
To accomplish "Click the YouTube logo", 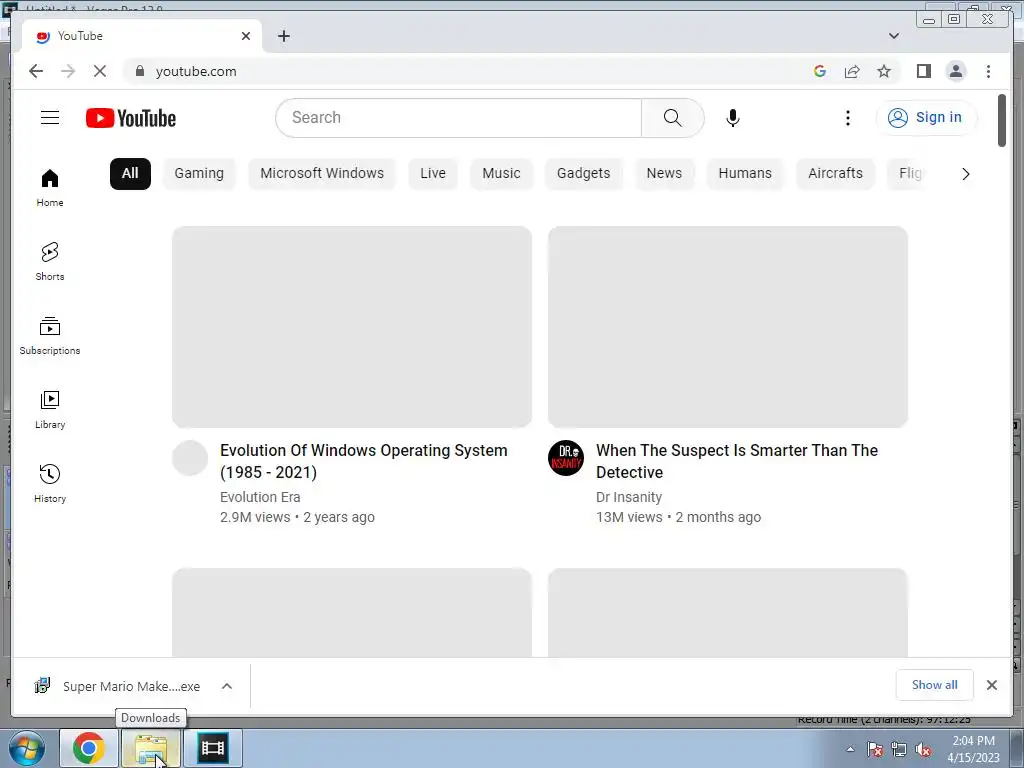I will tap(131, 118).
